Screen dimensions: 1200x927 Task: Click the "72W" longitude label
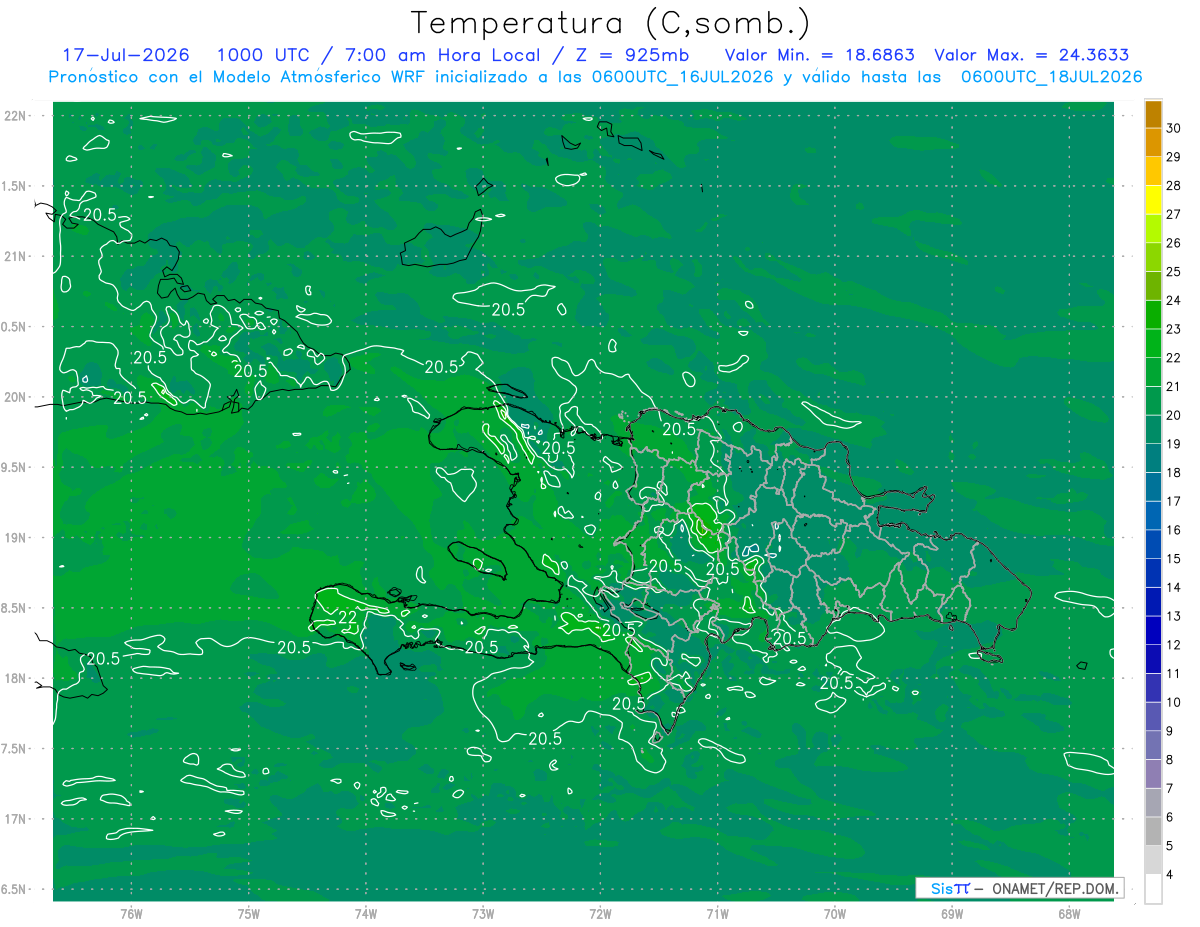(600, 914)
